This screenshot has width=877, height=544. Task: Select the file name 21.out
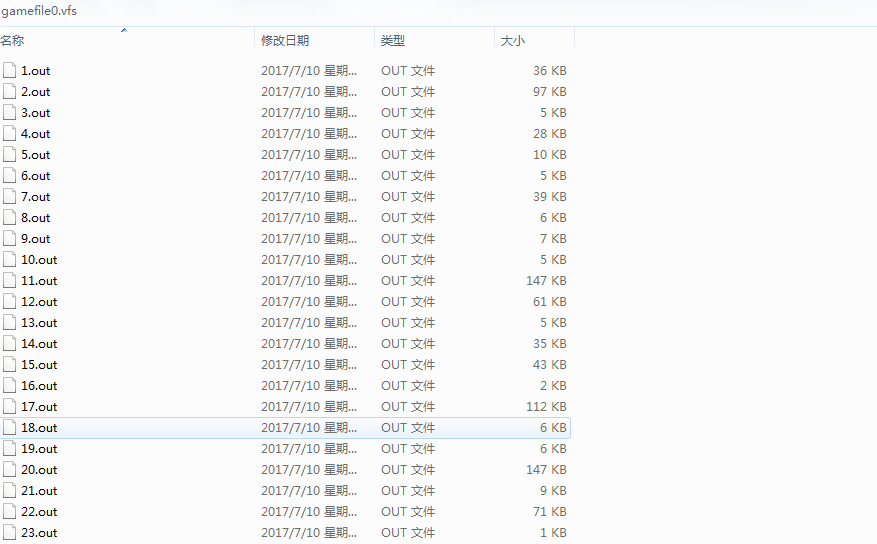click(39, 491)
